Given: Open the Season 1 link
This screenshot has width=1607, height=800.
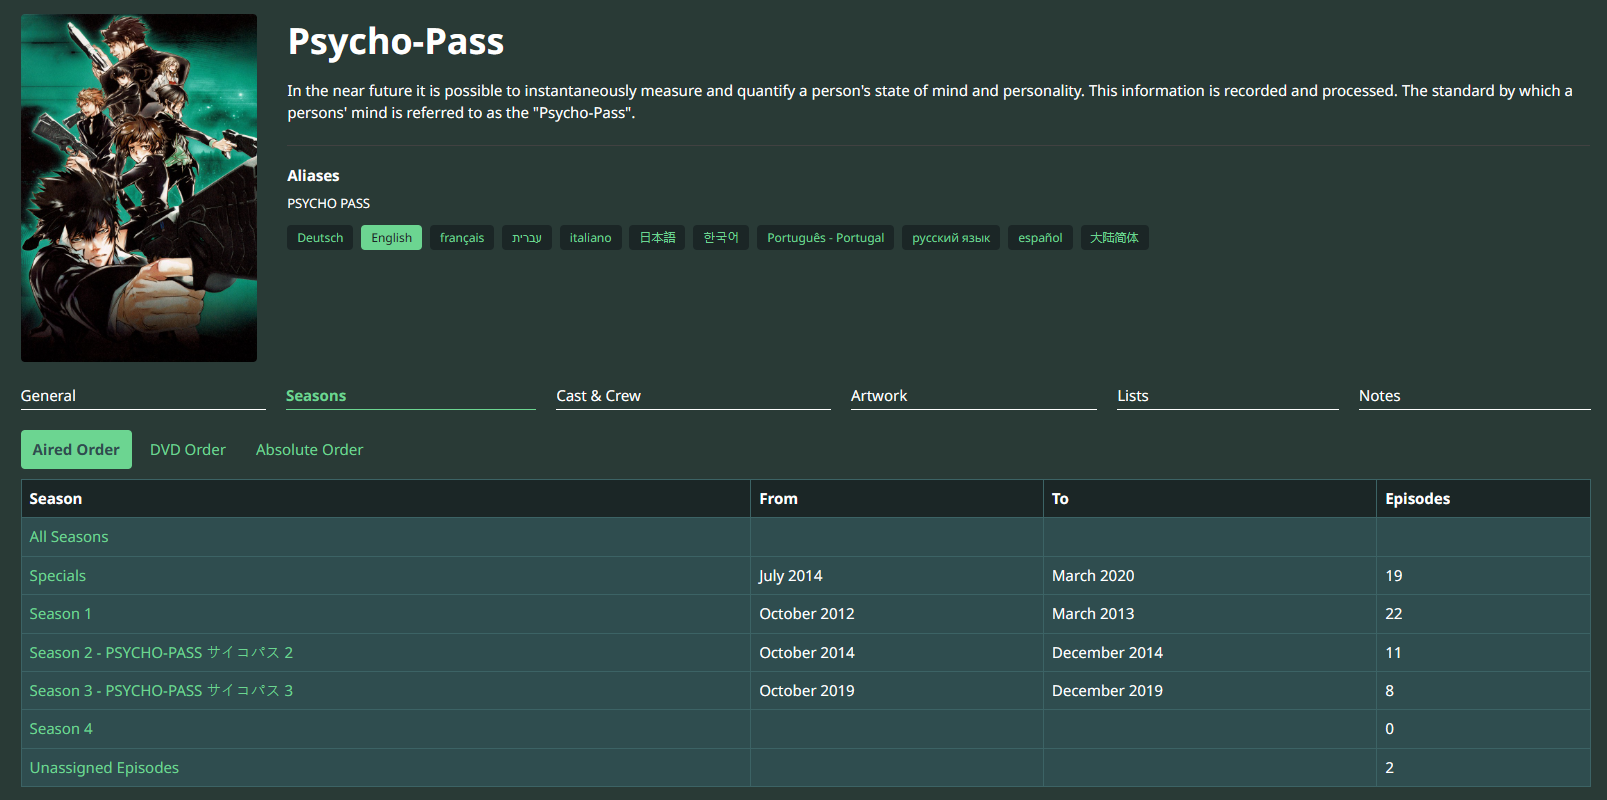Looking at the screenshot, I should [x=60, y=614].
